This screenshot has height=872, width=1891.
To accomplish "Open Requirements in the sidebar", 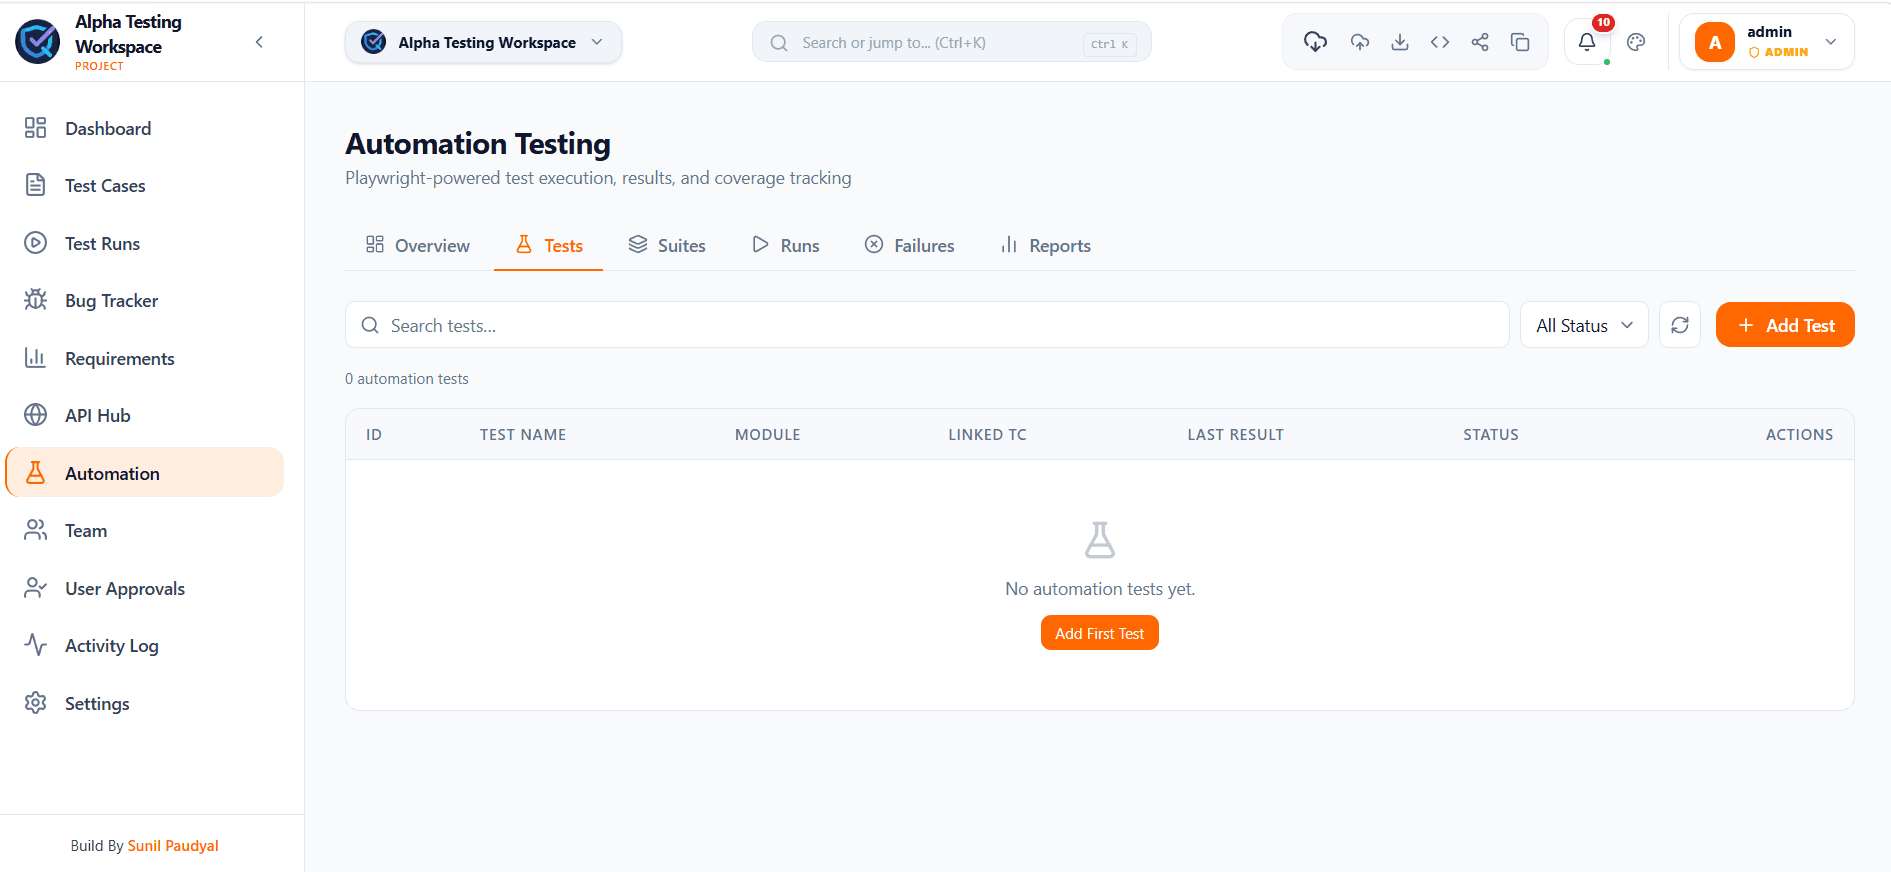I will click(x=145, y=358).
